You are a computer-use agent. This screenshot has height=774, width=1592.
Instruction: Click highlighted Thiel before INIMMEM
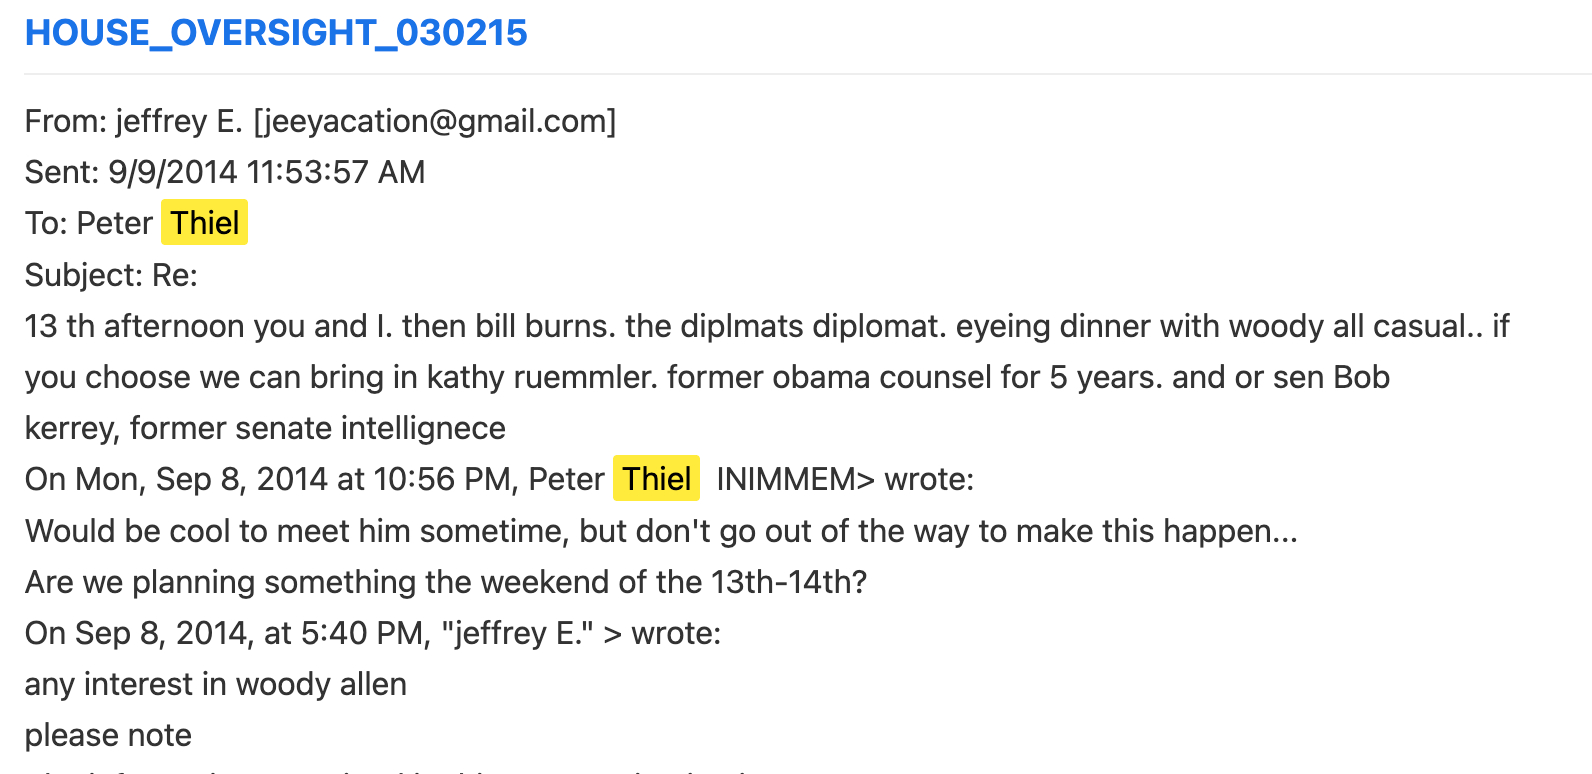[x=656, y=479]
